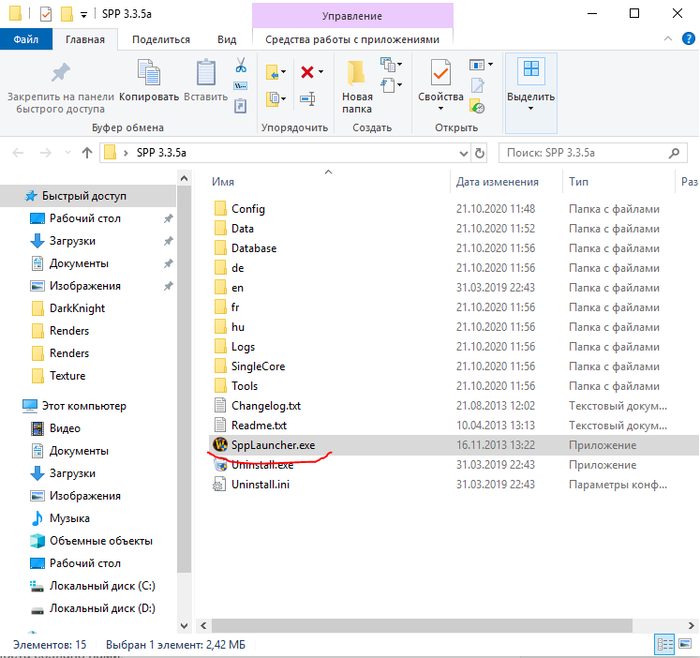Click the Move to folder icon

pos(272,72)
